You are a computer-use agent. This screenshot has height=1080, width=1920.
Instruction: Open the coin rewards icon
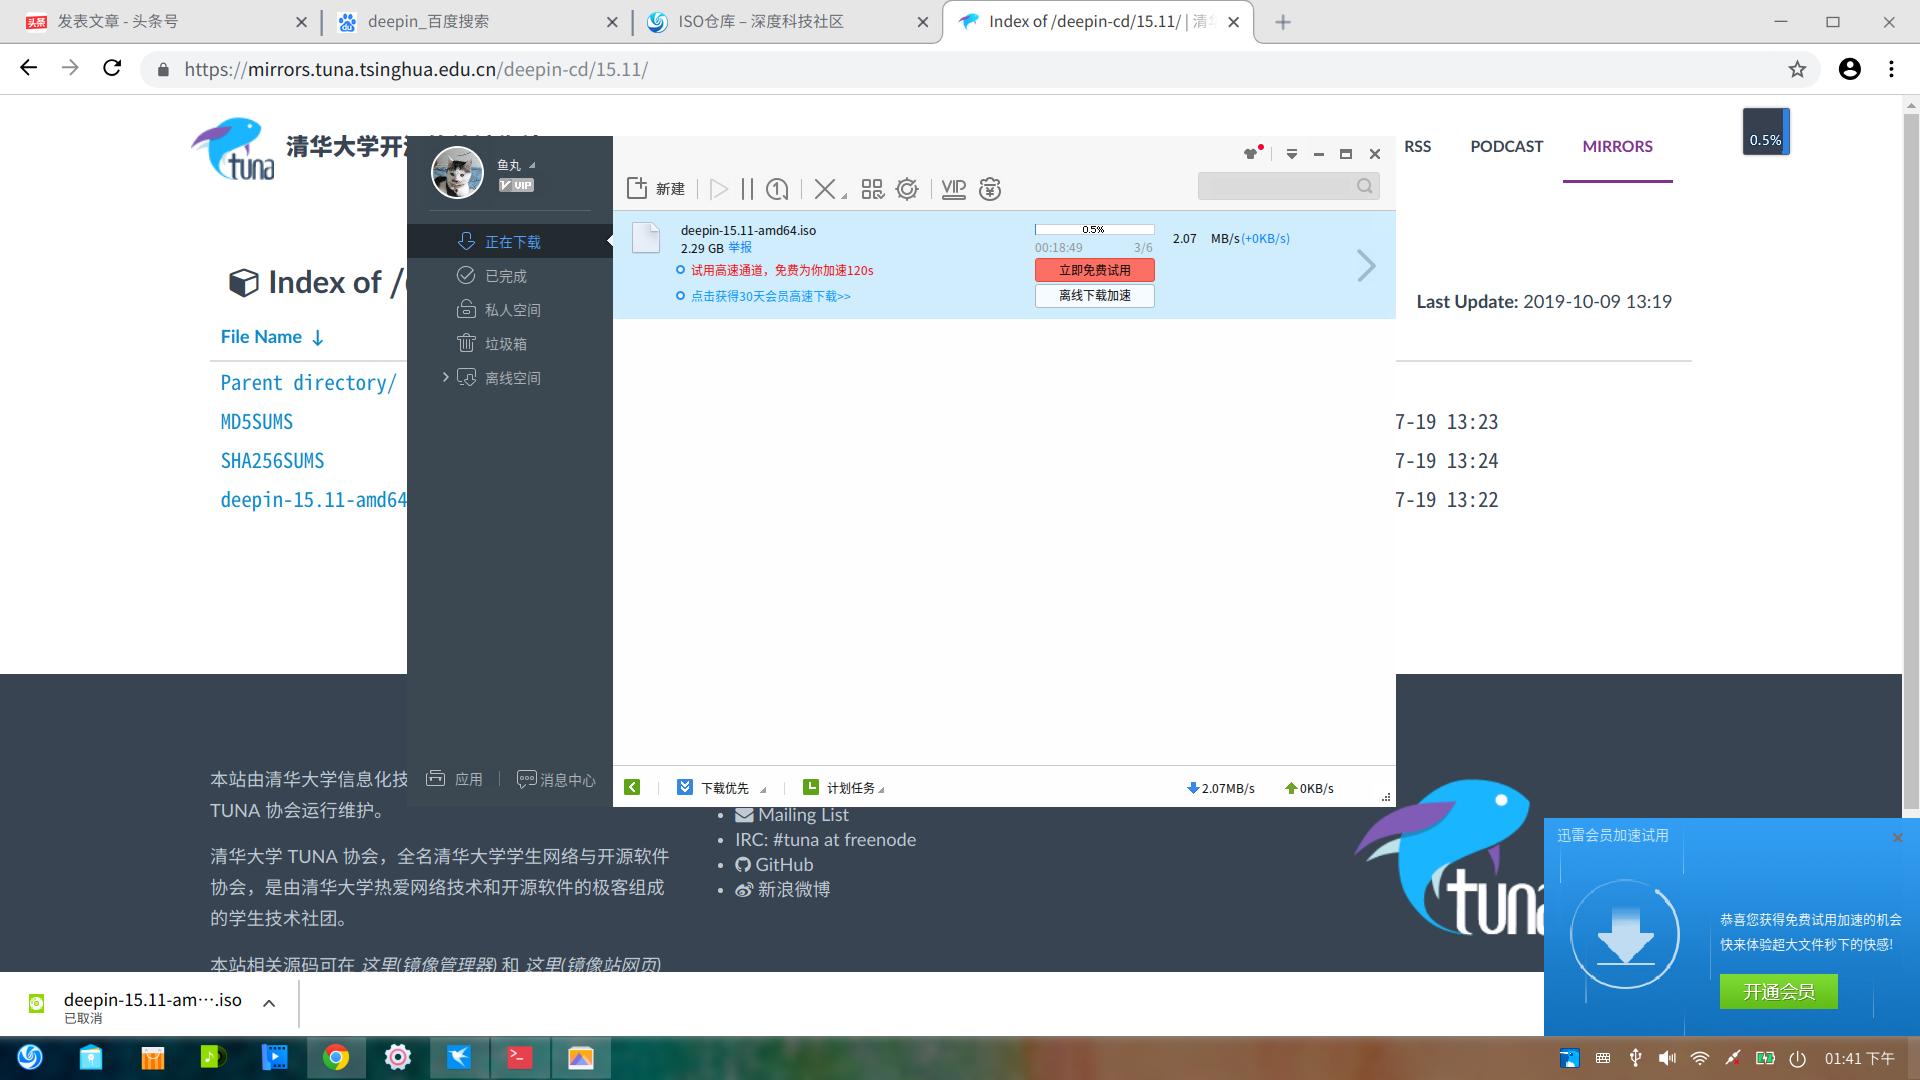pos(989,188)
